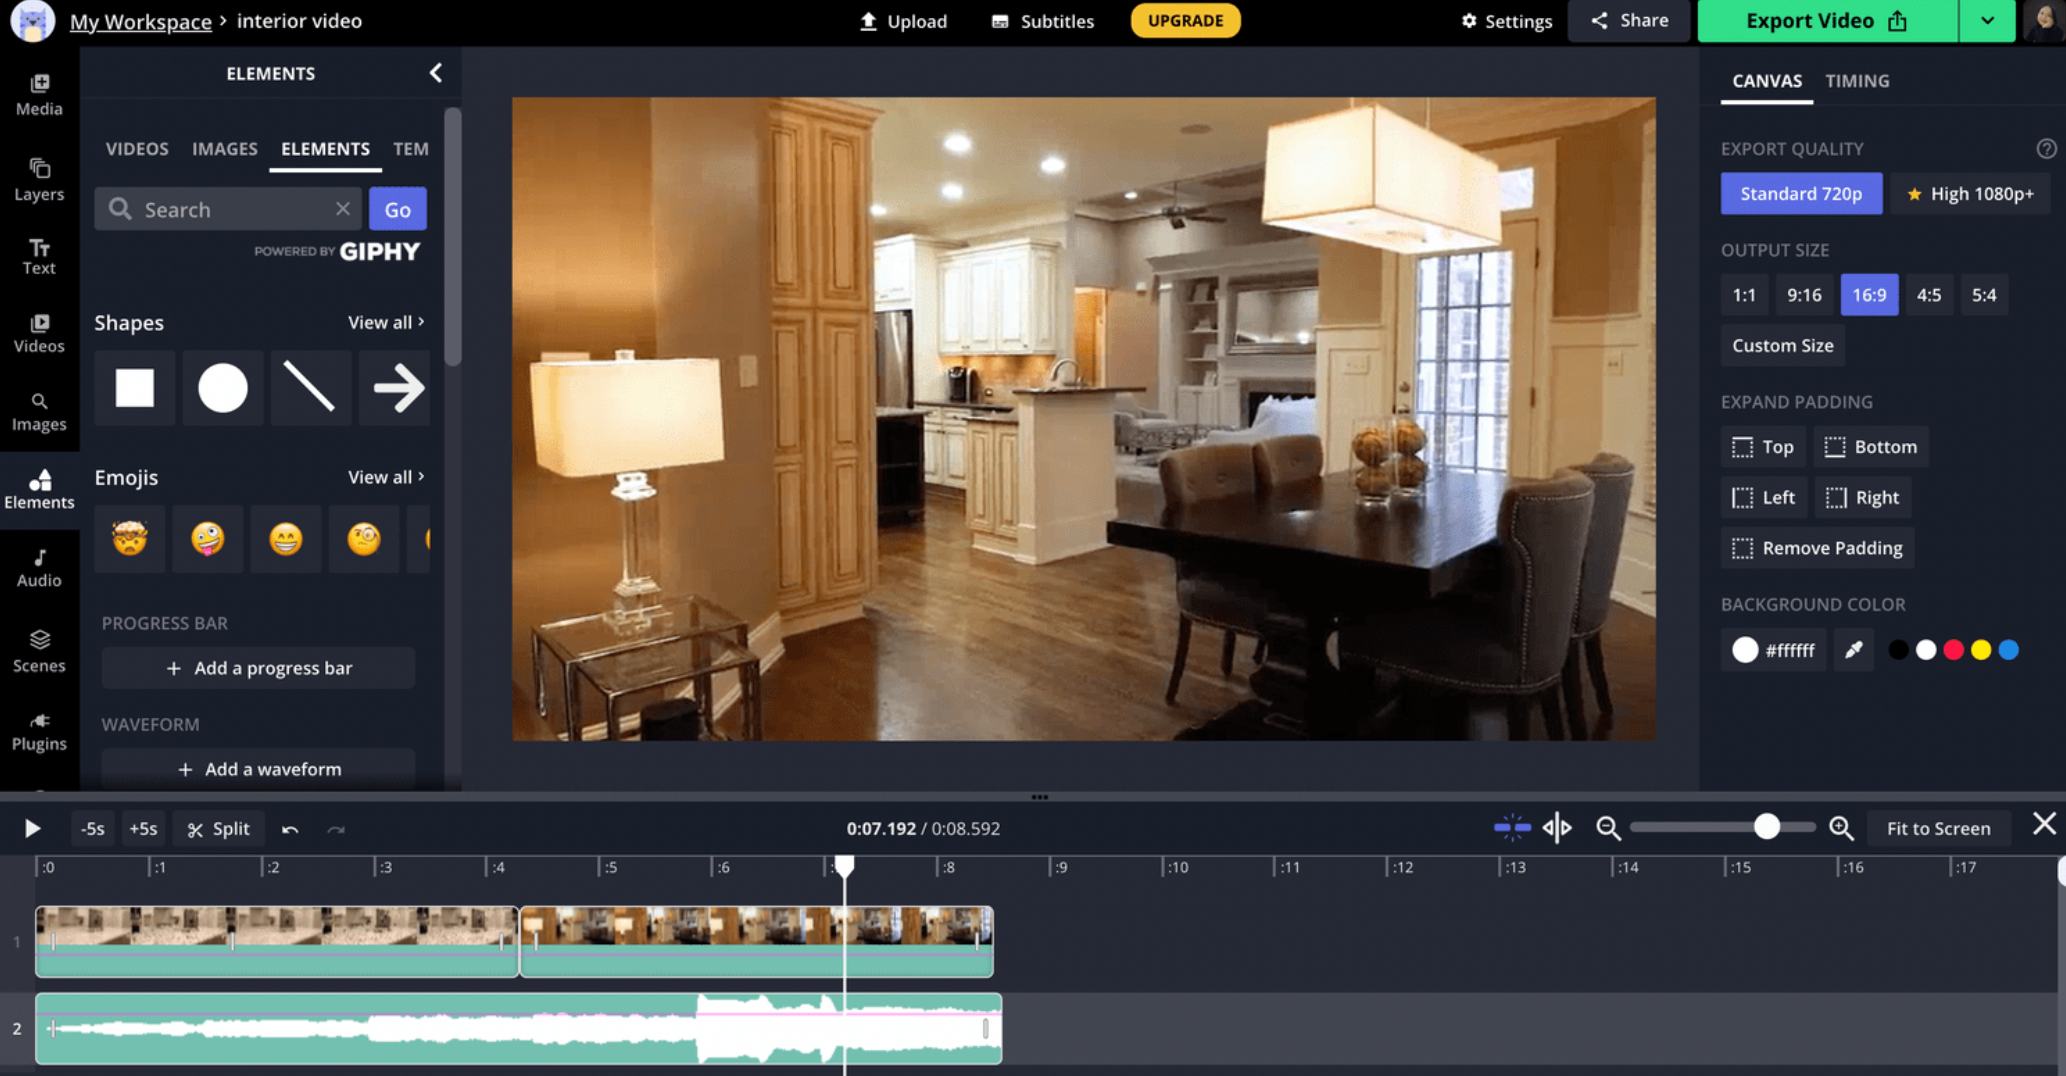This screenshot has height=1076, width=2066.
Task: Choose the yellow background color swatch
Action: pyautogui.click(x=1981, y=650)
